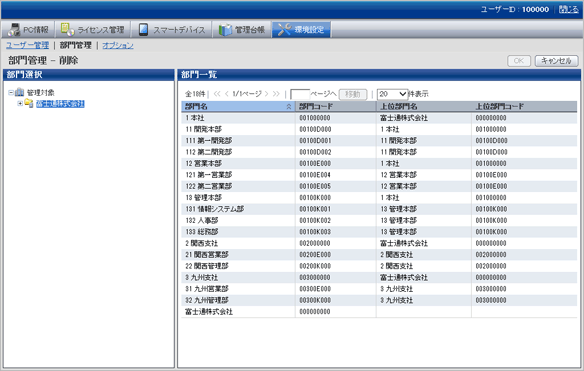Click the 閉じる link at top right
Screen dimensions: 584x371
569,9
